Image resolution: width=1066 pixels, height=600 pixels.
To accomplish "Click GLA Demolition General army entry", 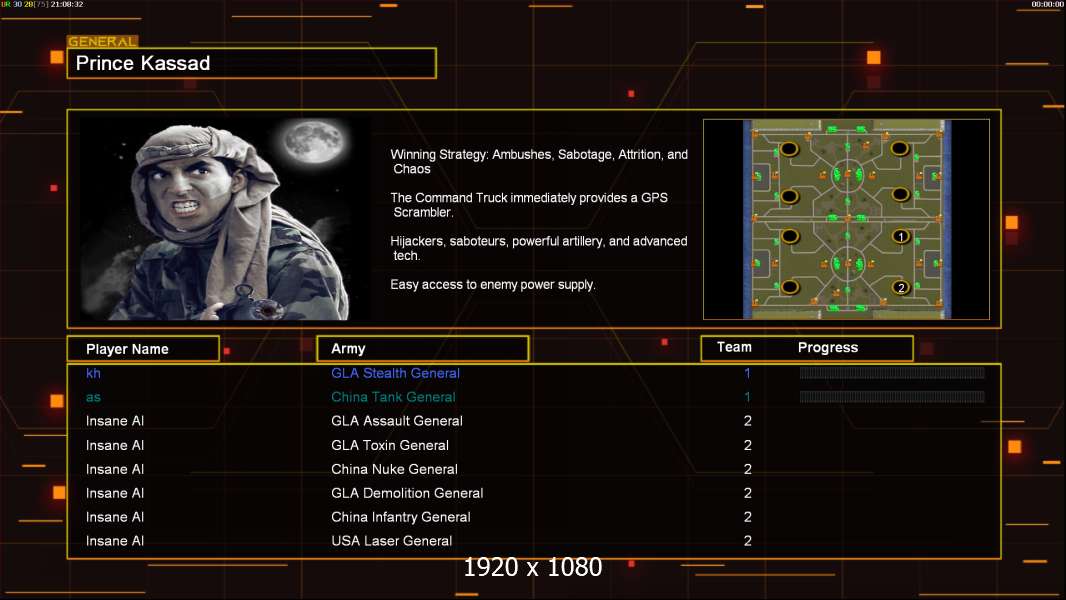I will 407,493.
